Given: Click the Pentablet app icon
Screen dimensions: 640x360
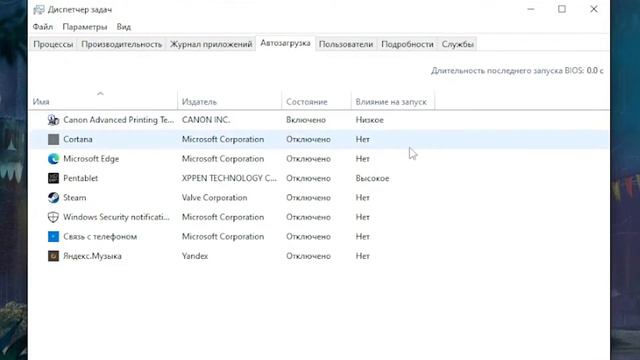Looking at the screenshot, I should point(53,178).
